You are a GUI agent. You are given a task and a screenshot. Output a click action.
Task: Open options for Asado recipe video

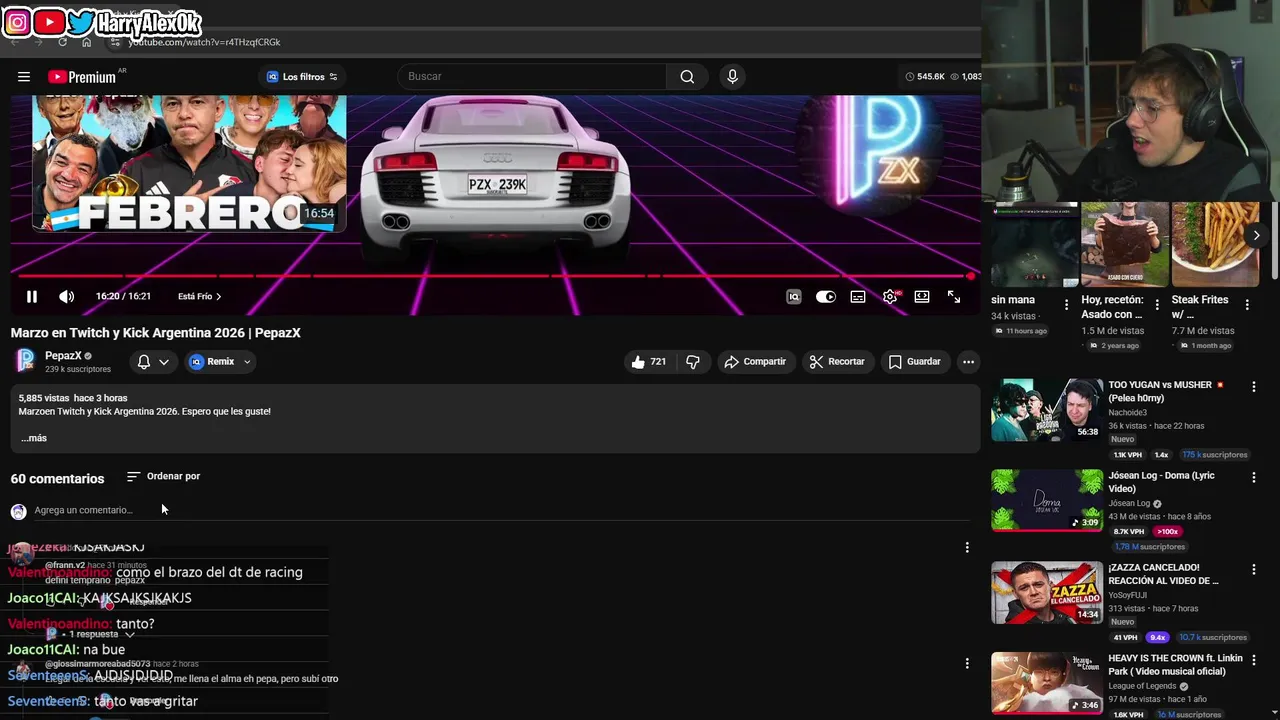pos(1157,304)
